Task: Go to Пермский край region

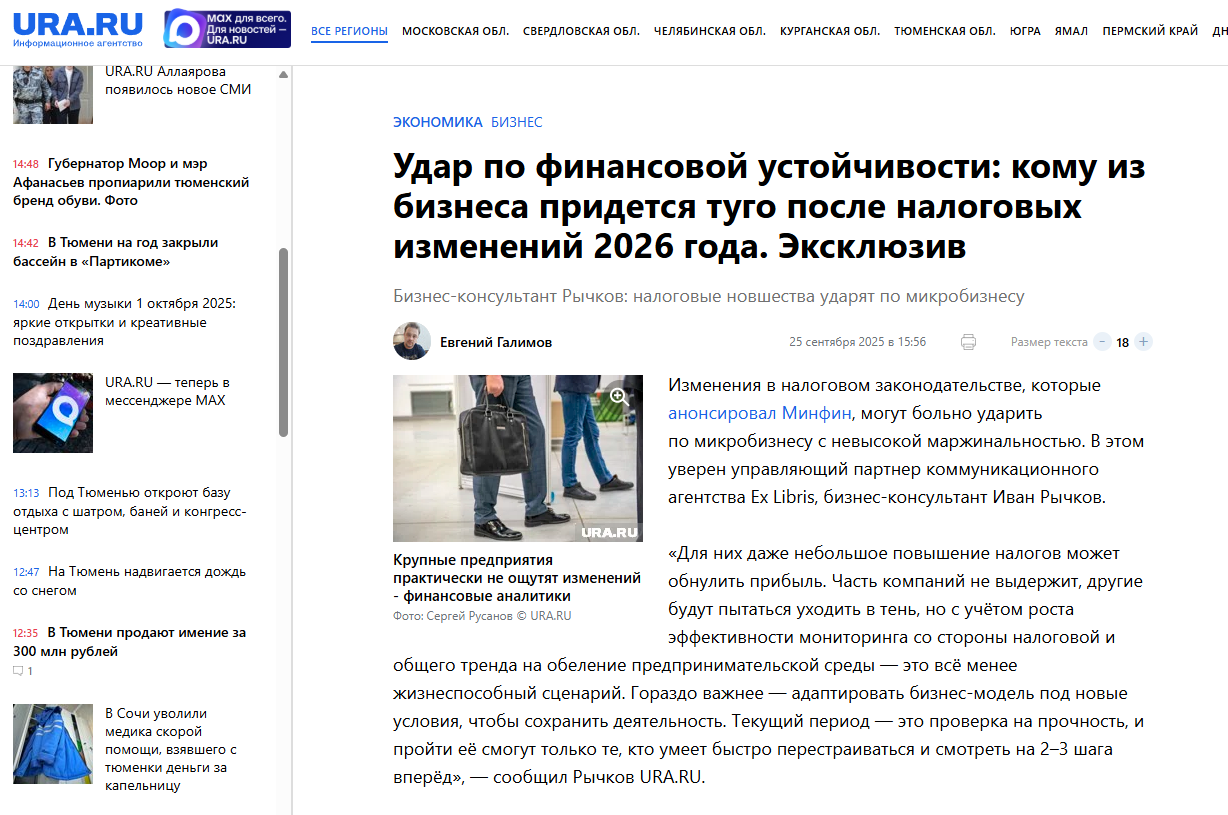Action: [x=1150, y=31]
